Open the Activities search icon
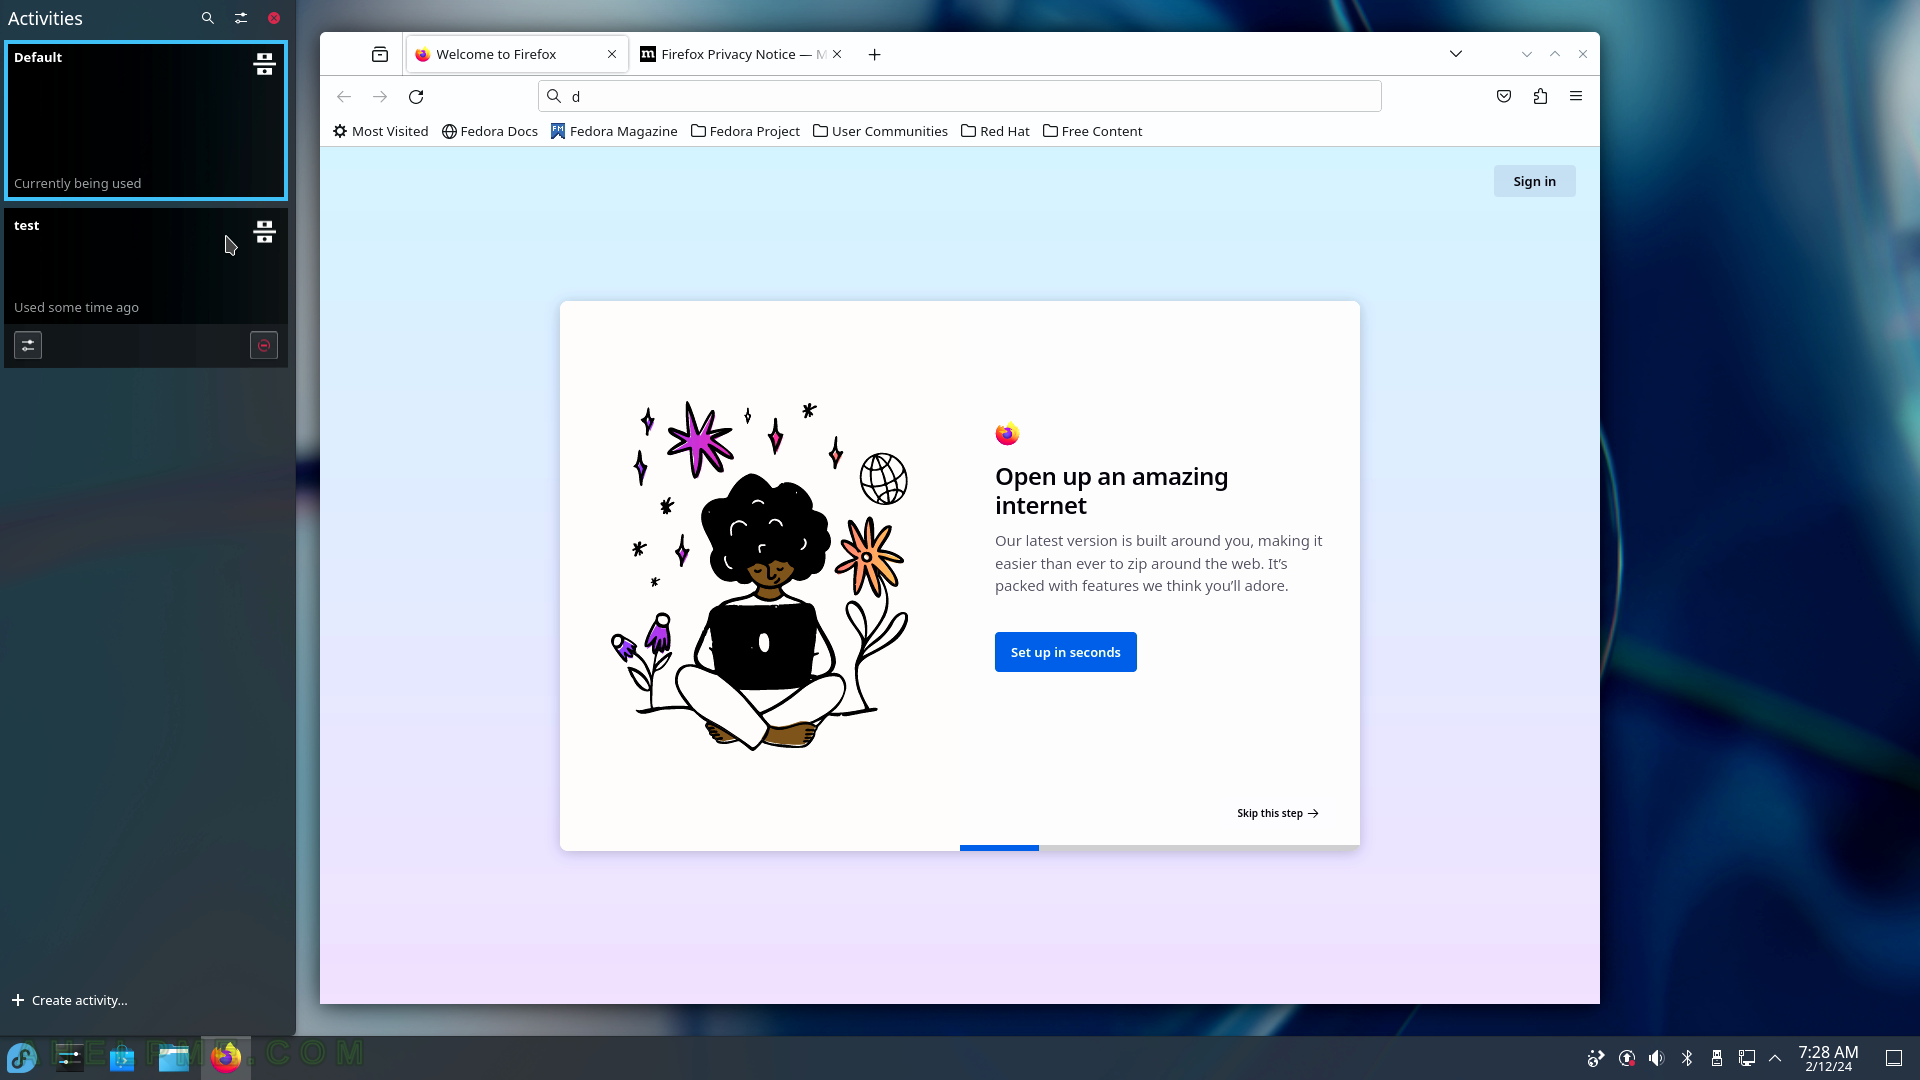1920x1080 pixels. pos(207,18)
